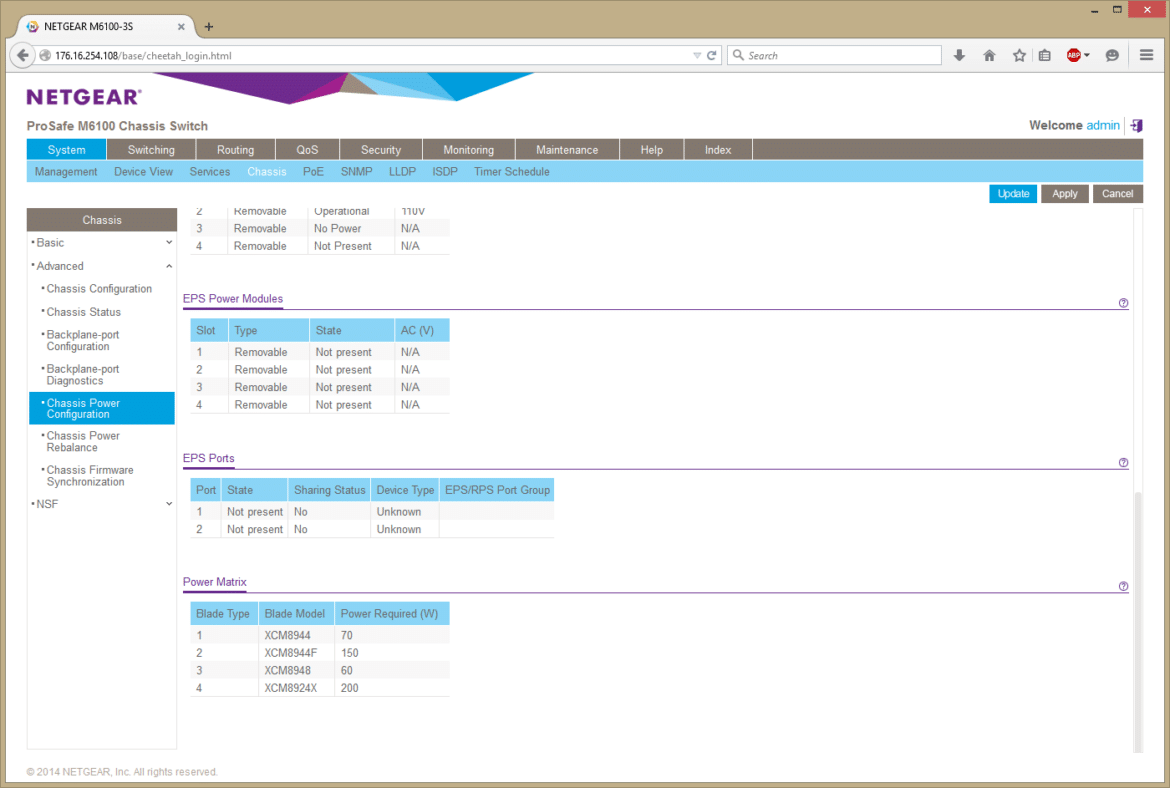The image size is (1170, 788).
Task: Select the LLDP submenu item
Action: click(402, 172)
